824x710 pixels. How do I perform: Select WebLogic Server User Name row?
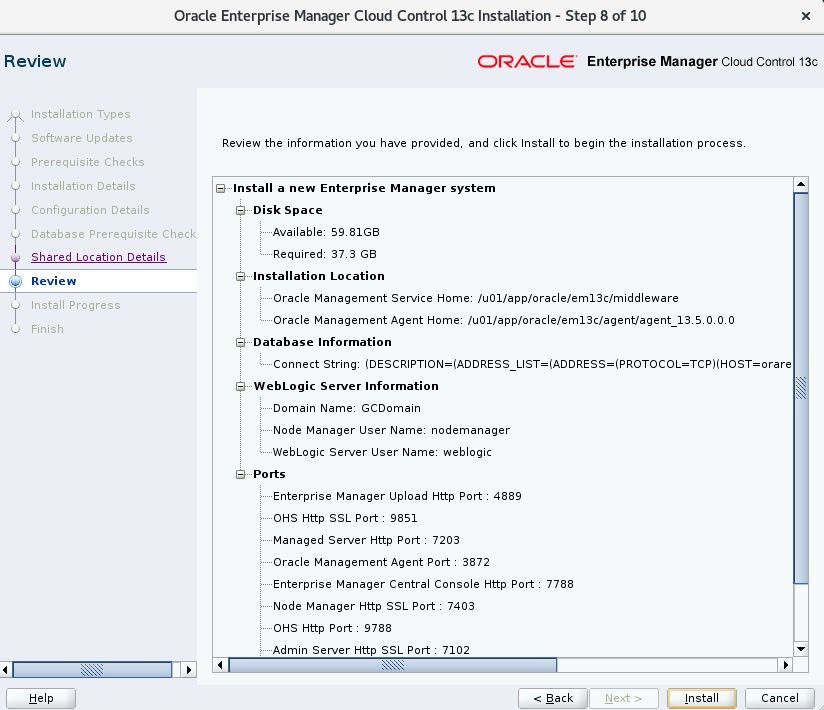[382, 452]
